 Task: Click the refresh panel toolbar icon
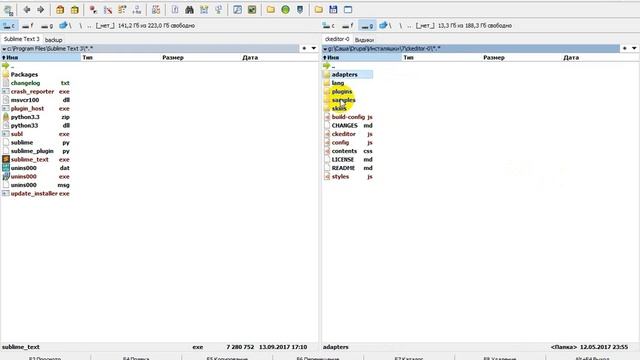9,10
